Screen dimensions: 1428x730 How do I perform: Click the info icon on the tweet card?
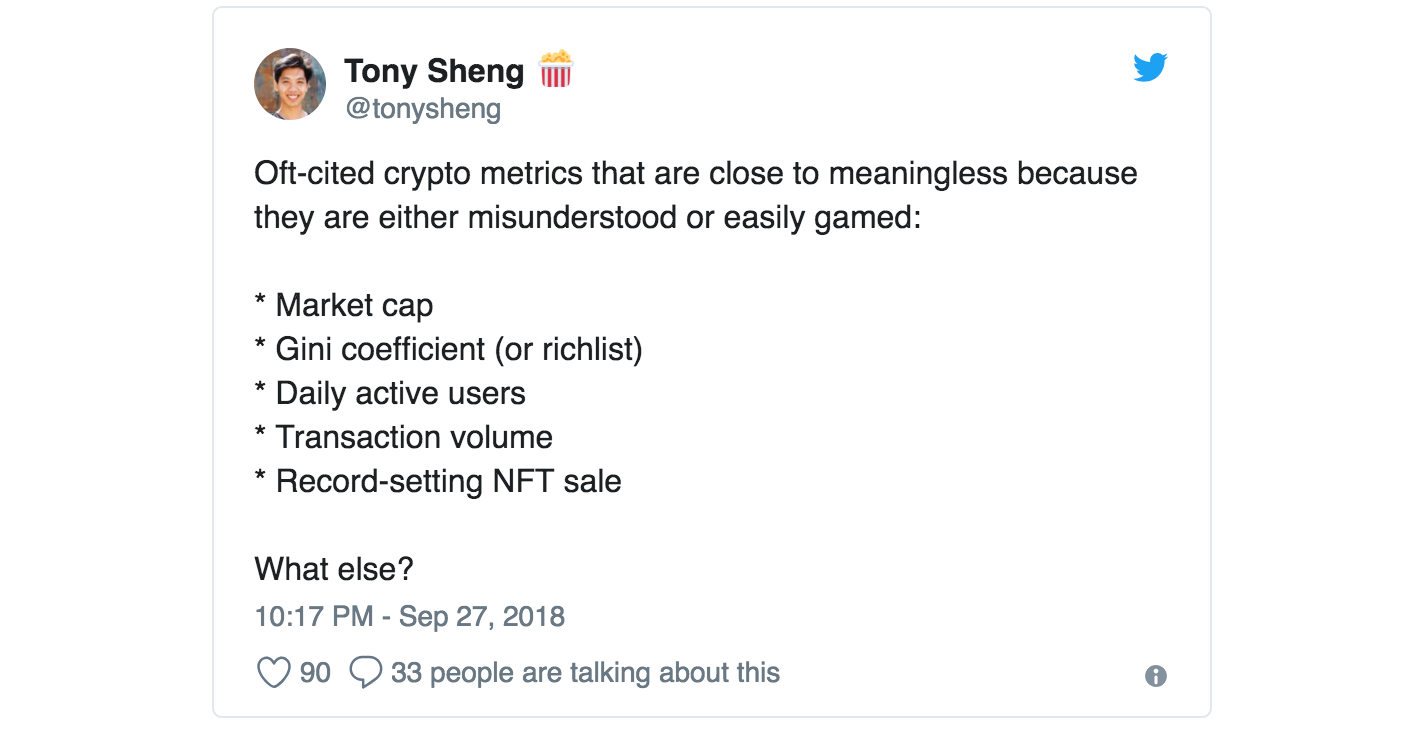(1155, 676)
